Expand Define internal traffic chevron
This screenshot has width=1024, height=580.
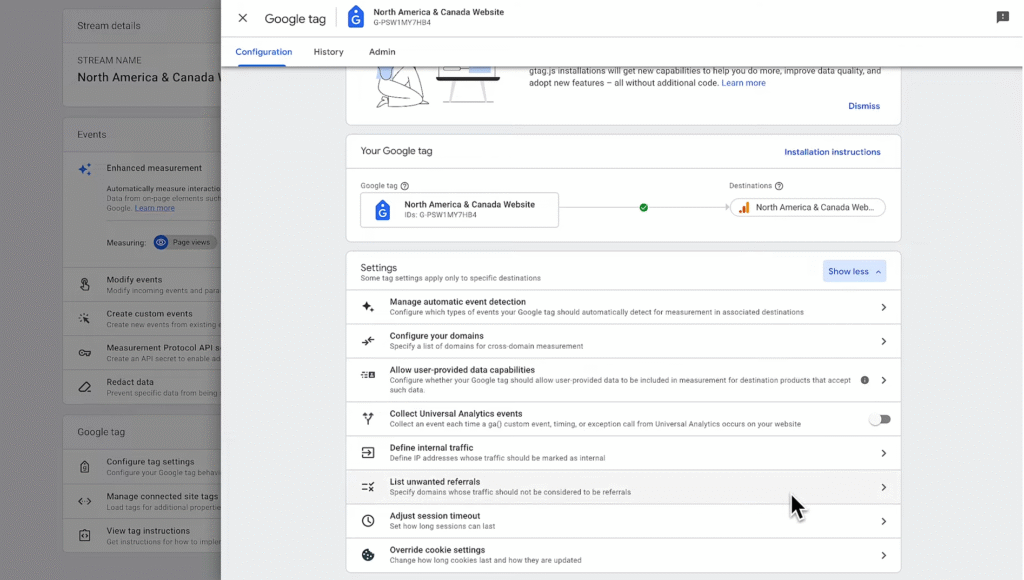[x=884, y=453]
